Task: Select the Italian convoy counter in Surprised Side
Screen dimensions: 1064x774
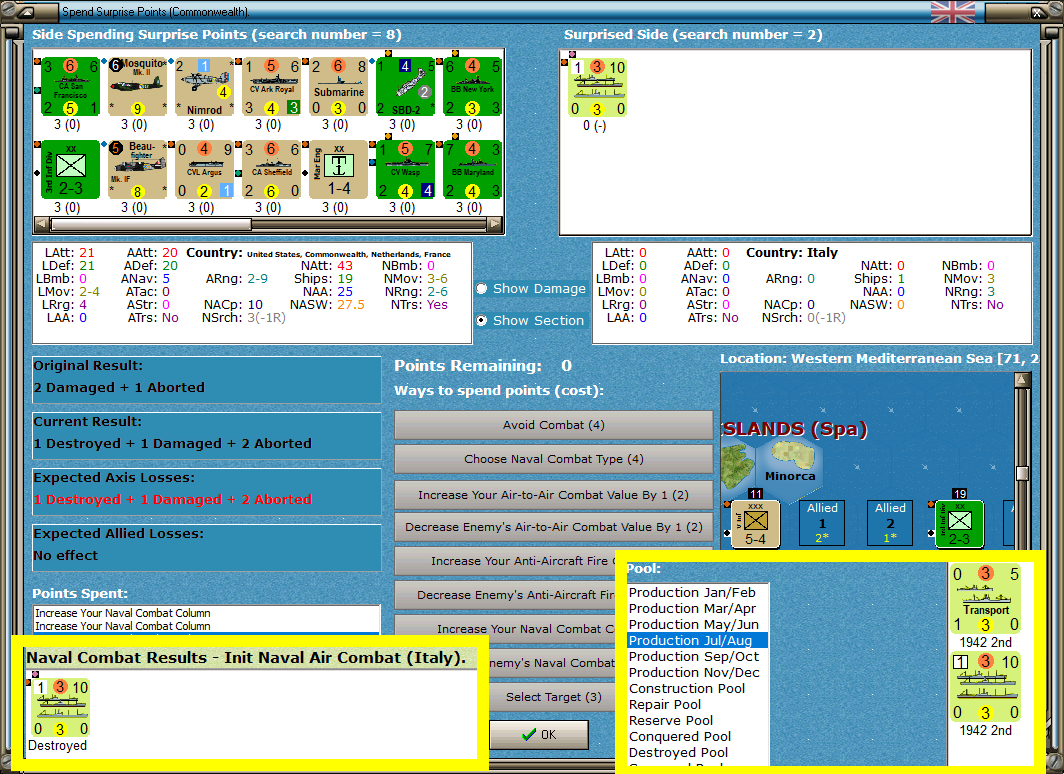Action: pyautogui.click(x=597, y=88)
